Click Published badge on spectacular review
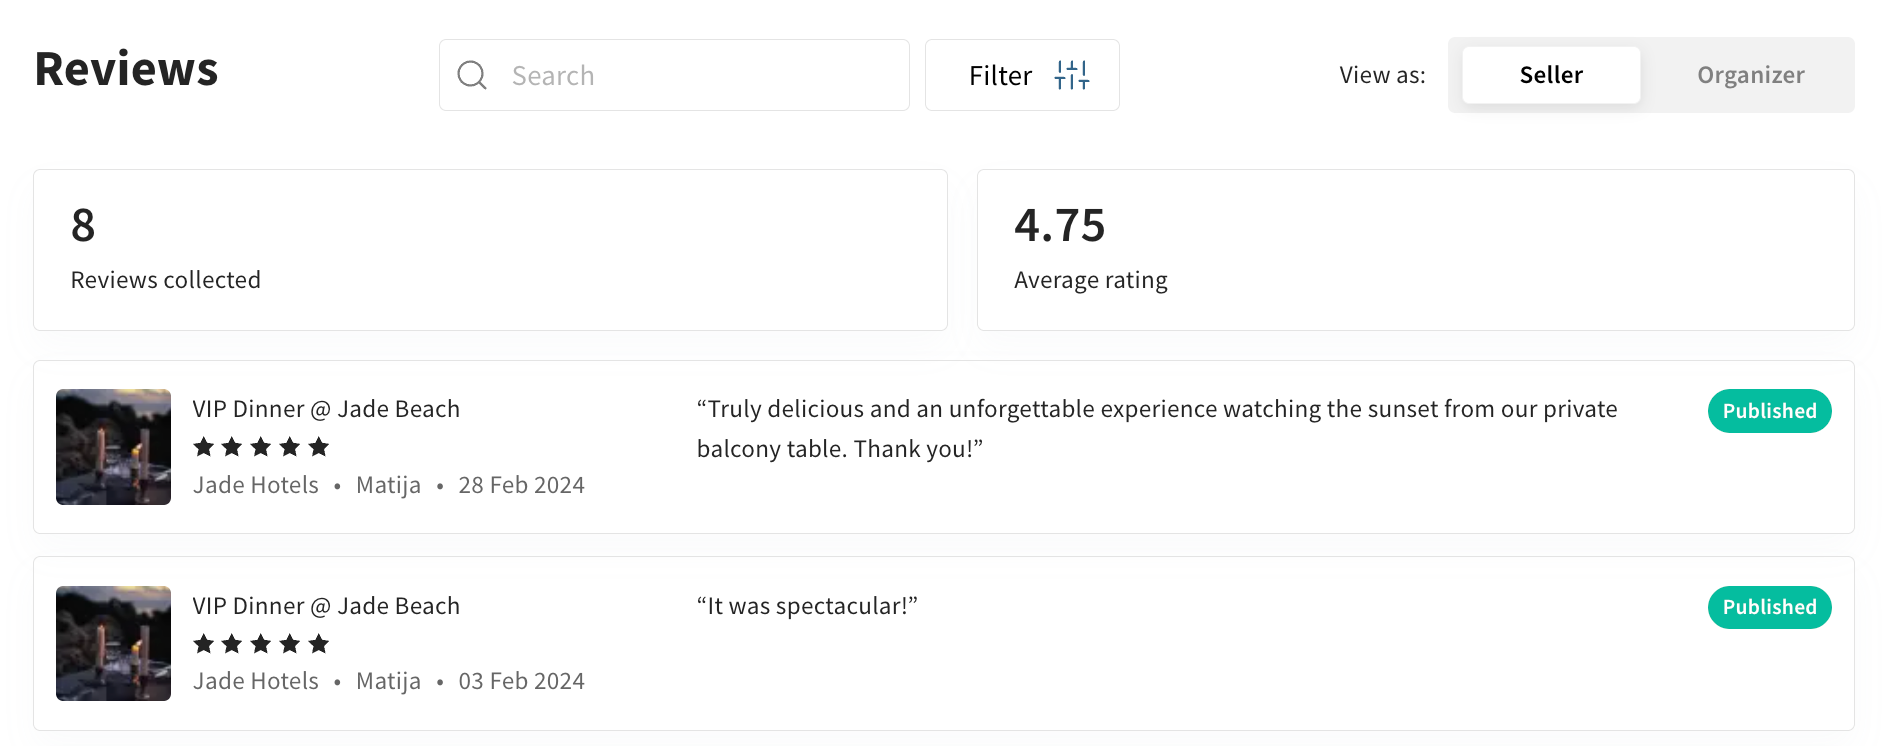This screenshot has height=746, width=1894. tap(1768, 607)
